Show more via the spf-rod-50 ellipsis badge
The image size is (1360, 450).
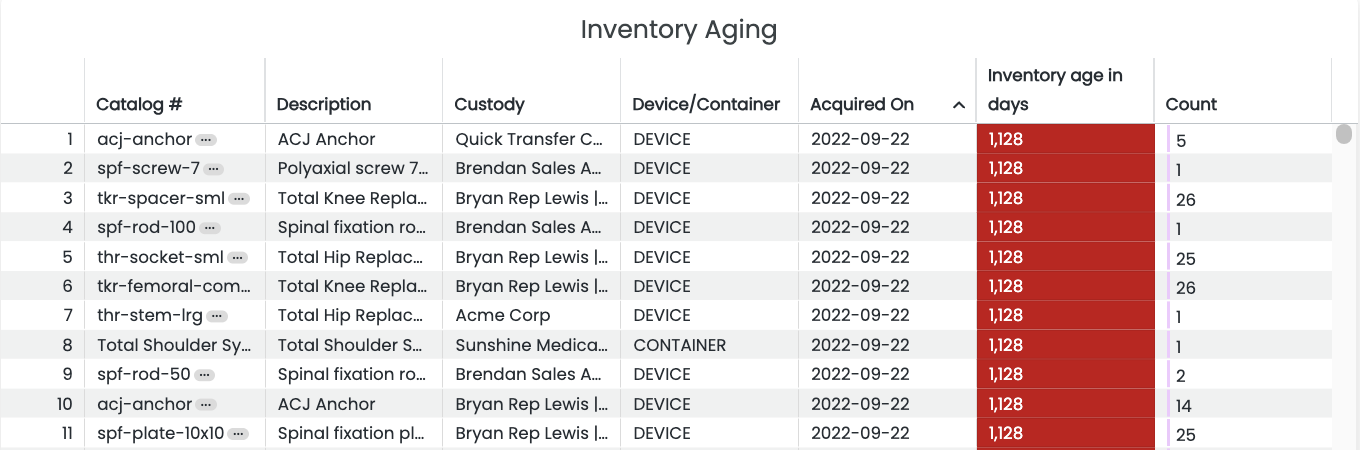point(204,375)
